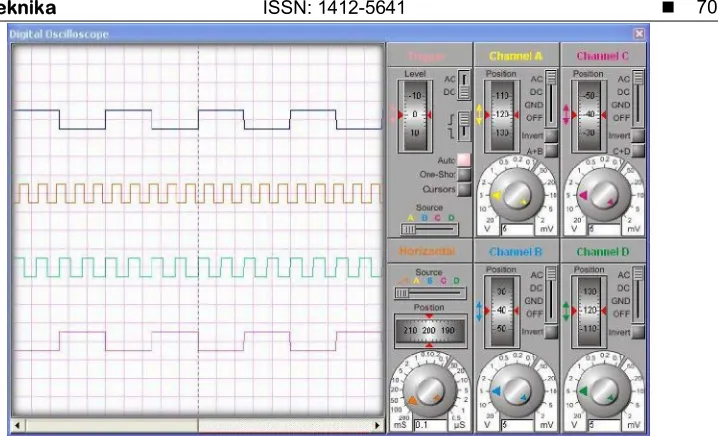Click magenta coarse pointer on Channel C knob

583,196
